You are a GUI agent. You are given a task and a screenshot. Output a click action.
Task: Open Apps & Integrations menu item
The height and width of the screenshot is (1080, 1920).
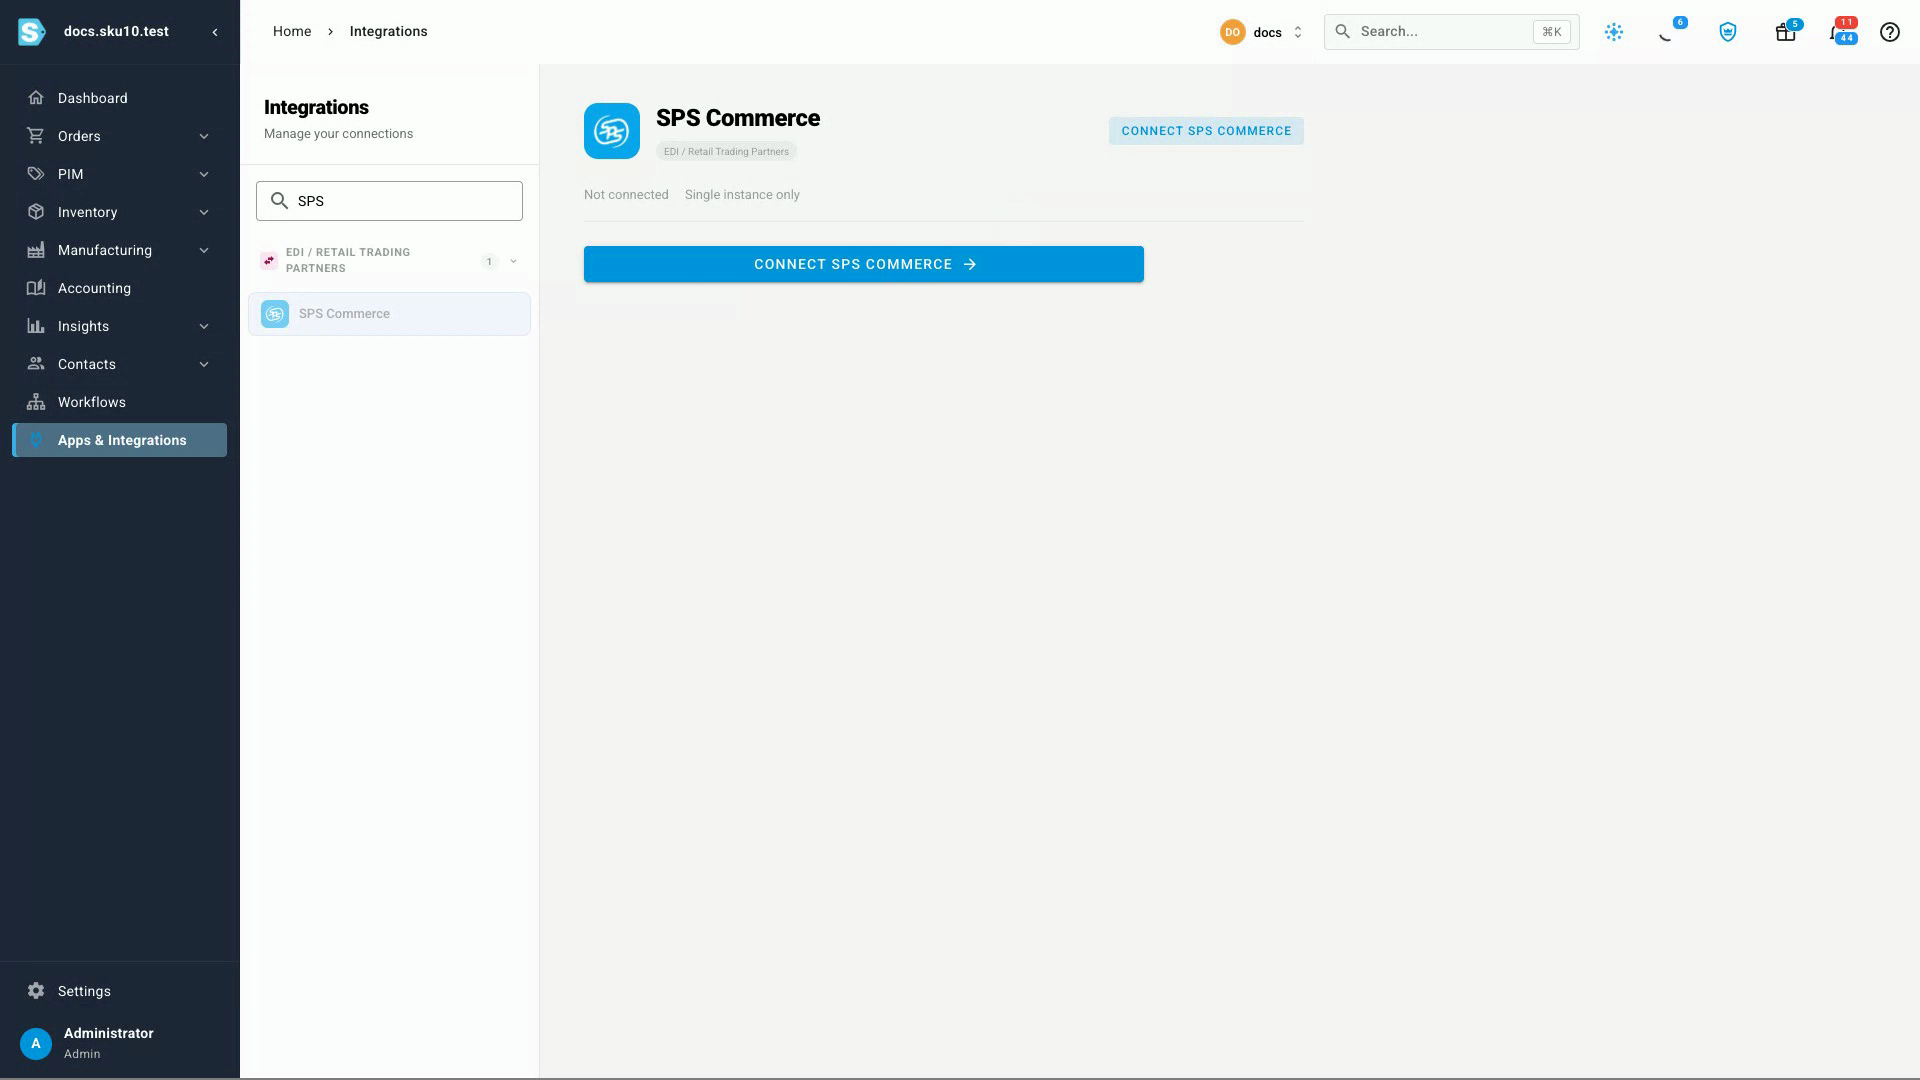[119, 440]
